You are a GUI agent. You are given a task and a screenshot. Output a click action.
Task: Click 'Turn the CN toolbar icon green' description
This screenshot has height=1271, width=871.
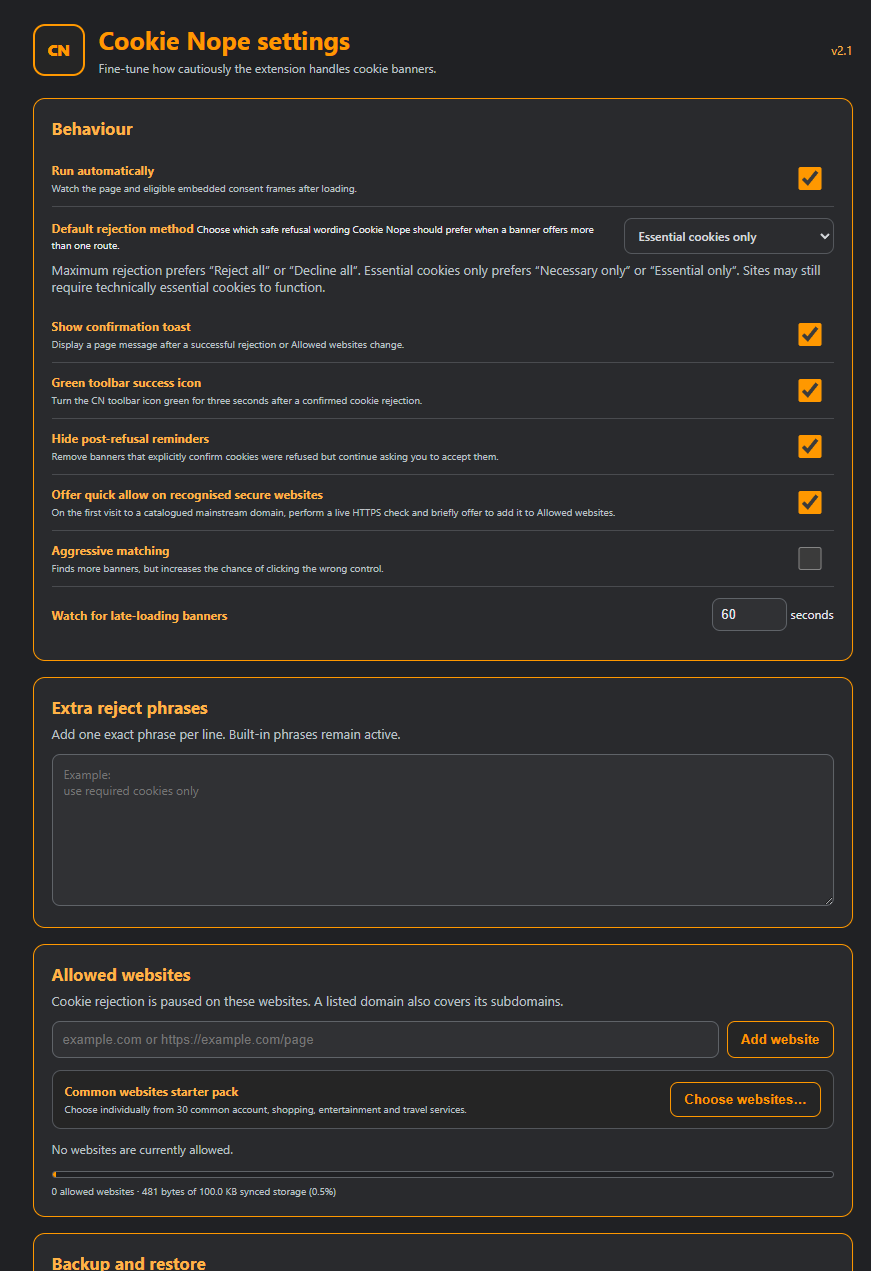[237, 401]
